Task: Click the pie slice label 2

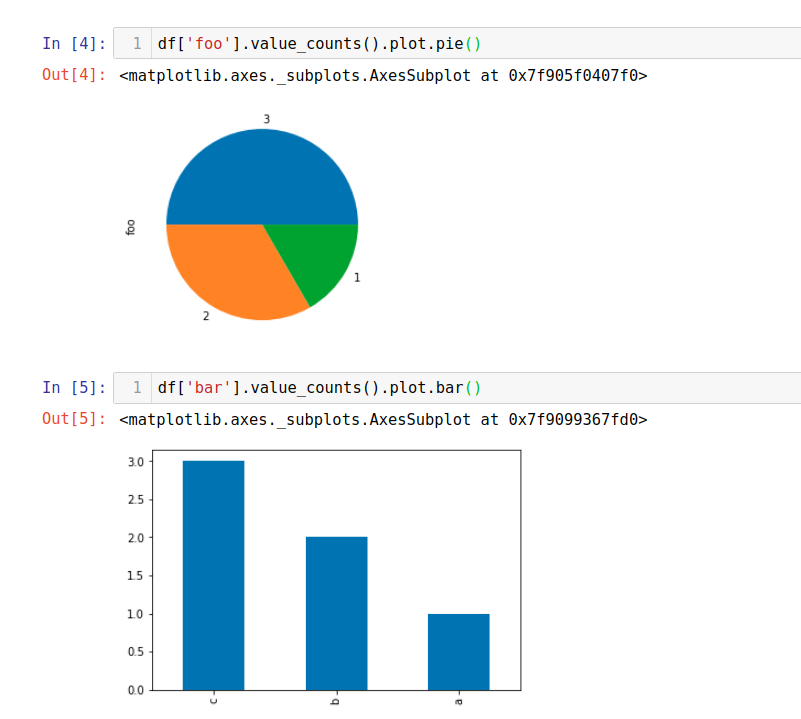Action: (205, 315)
